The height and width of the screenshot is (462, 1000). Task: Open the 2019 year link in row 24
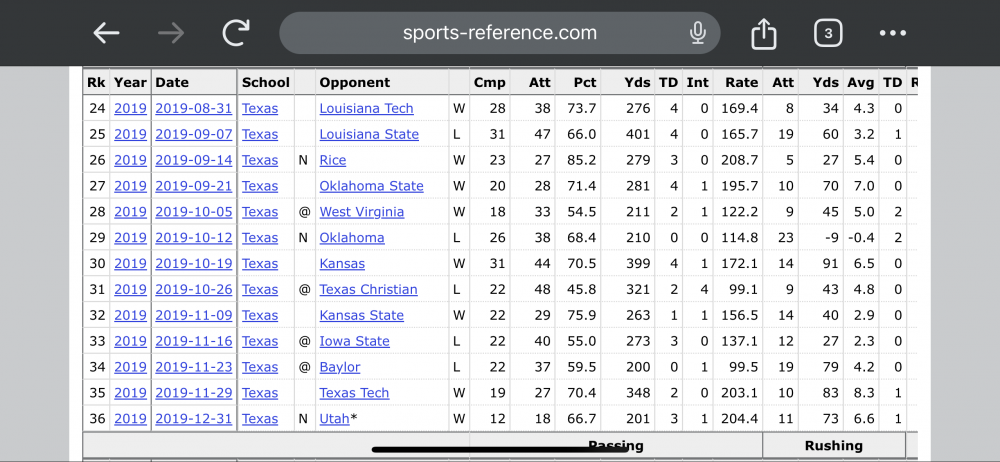pos(130,108)
